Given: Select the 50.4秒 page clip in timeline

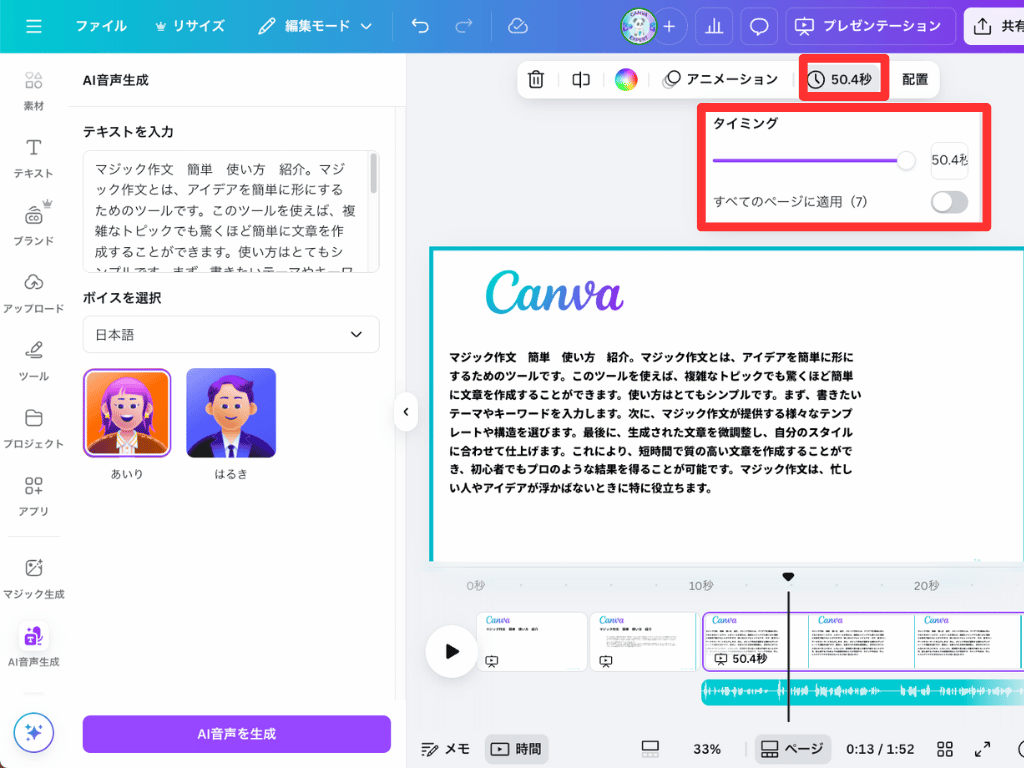Looking at the screenshot, I should coord(863,641).
